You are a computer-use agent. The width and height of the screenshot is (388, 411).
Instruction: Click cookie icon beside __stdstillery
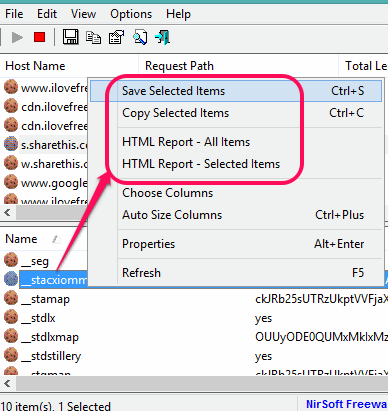(11, 355)
